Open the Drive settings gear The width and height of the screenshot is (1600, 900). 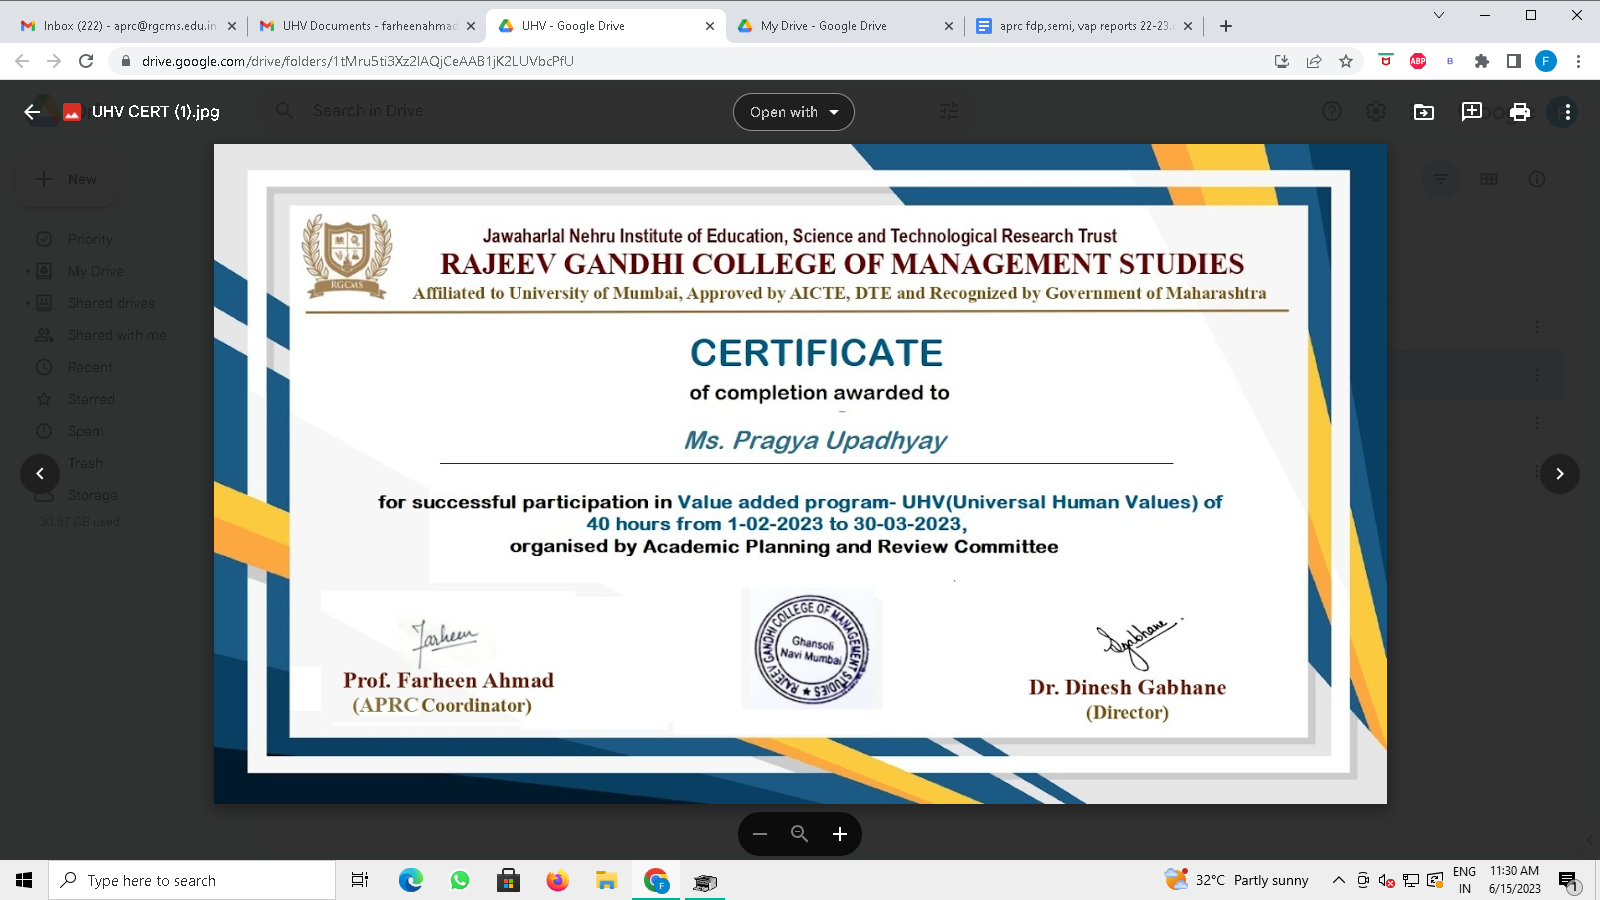click(x=1376, y=111)
